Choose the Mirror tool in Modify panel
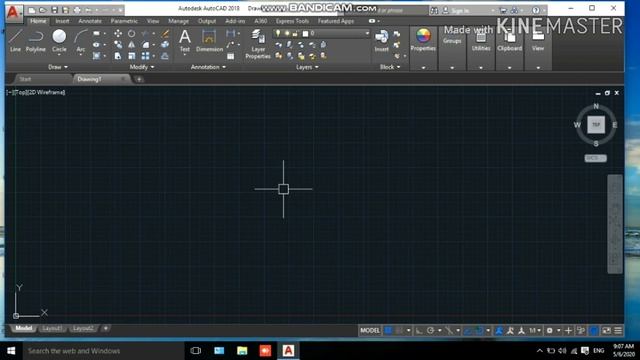640x360 pixels. [131, 44]
